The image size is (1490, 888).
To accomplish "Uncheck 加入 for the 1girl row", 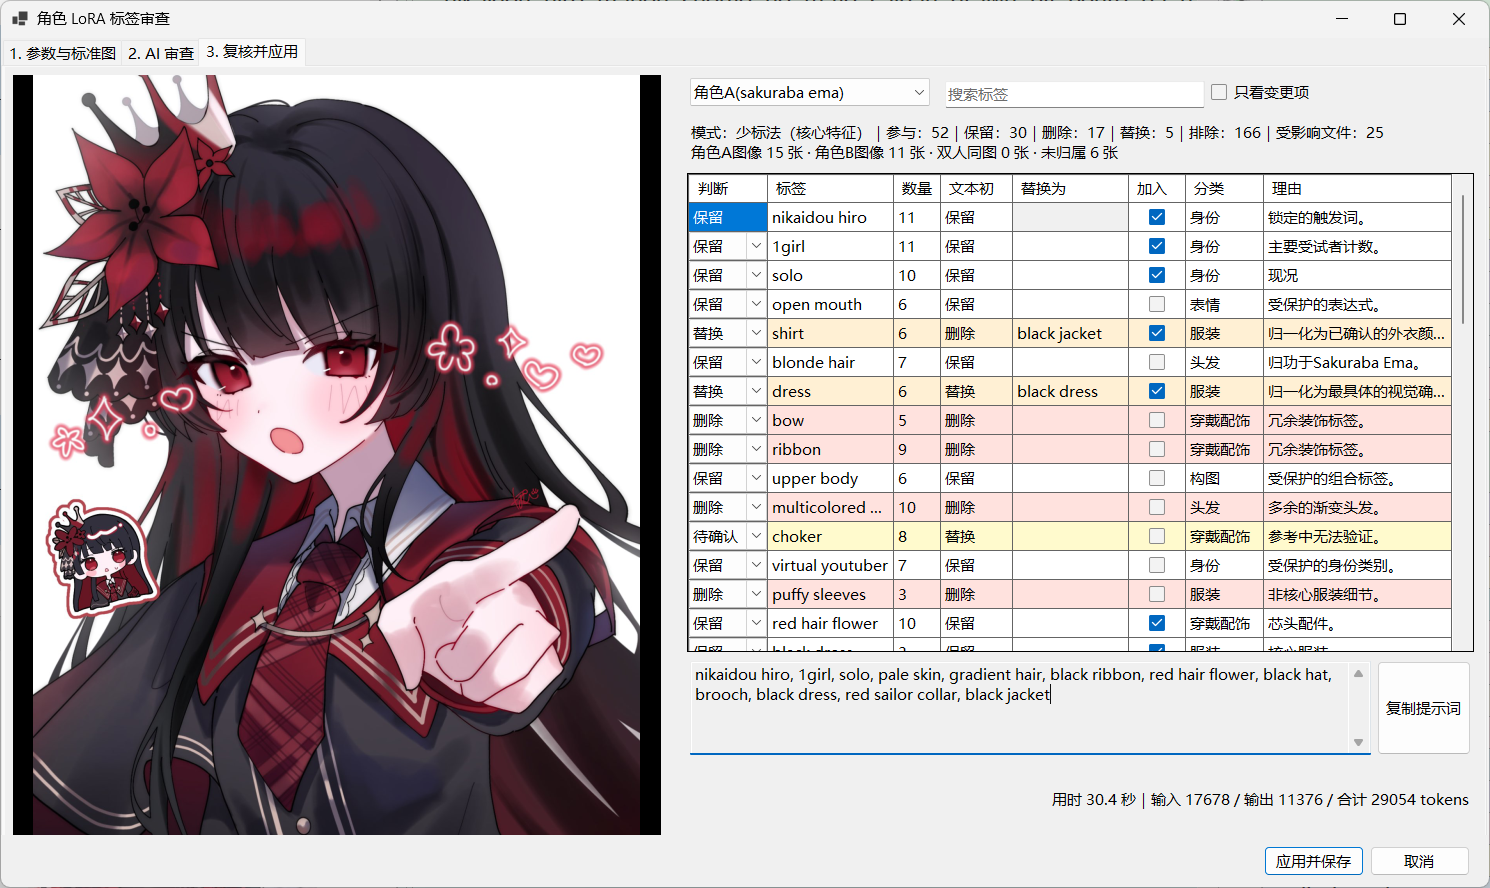I will 1157,246.
